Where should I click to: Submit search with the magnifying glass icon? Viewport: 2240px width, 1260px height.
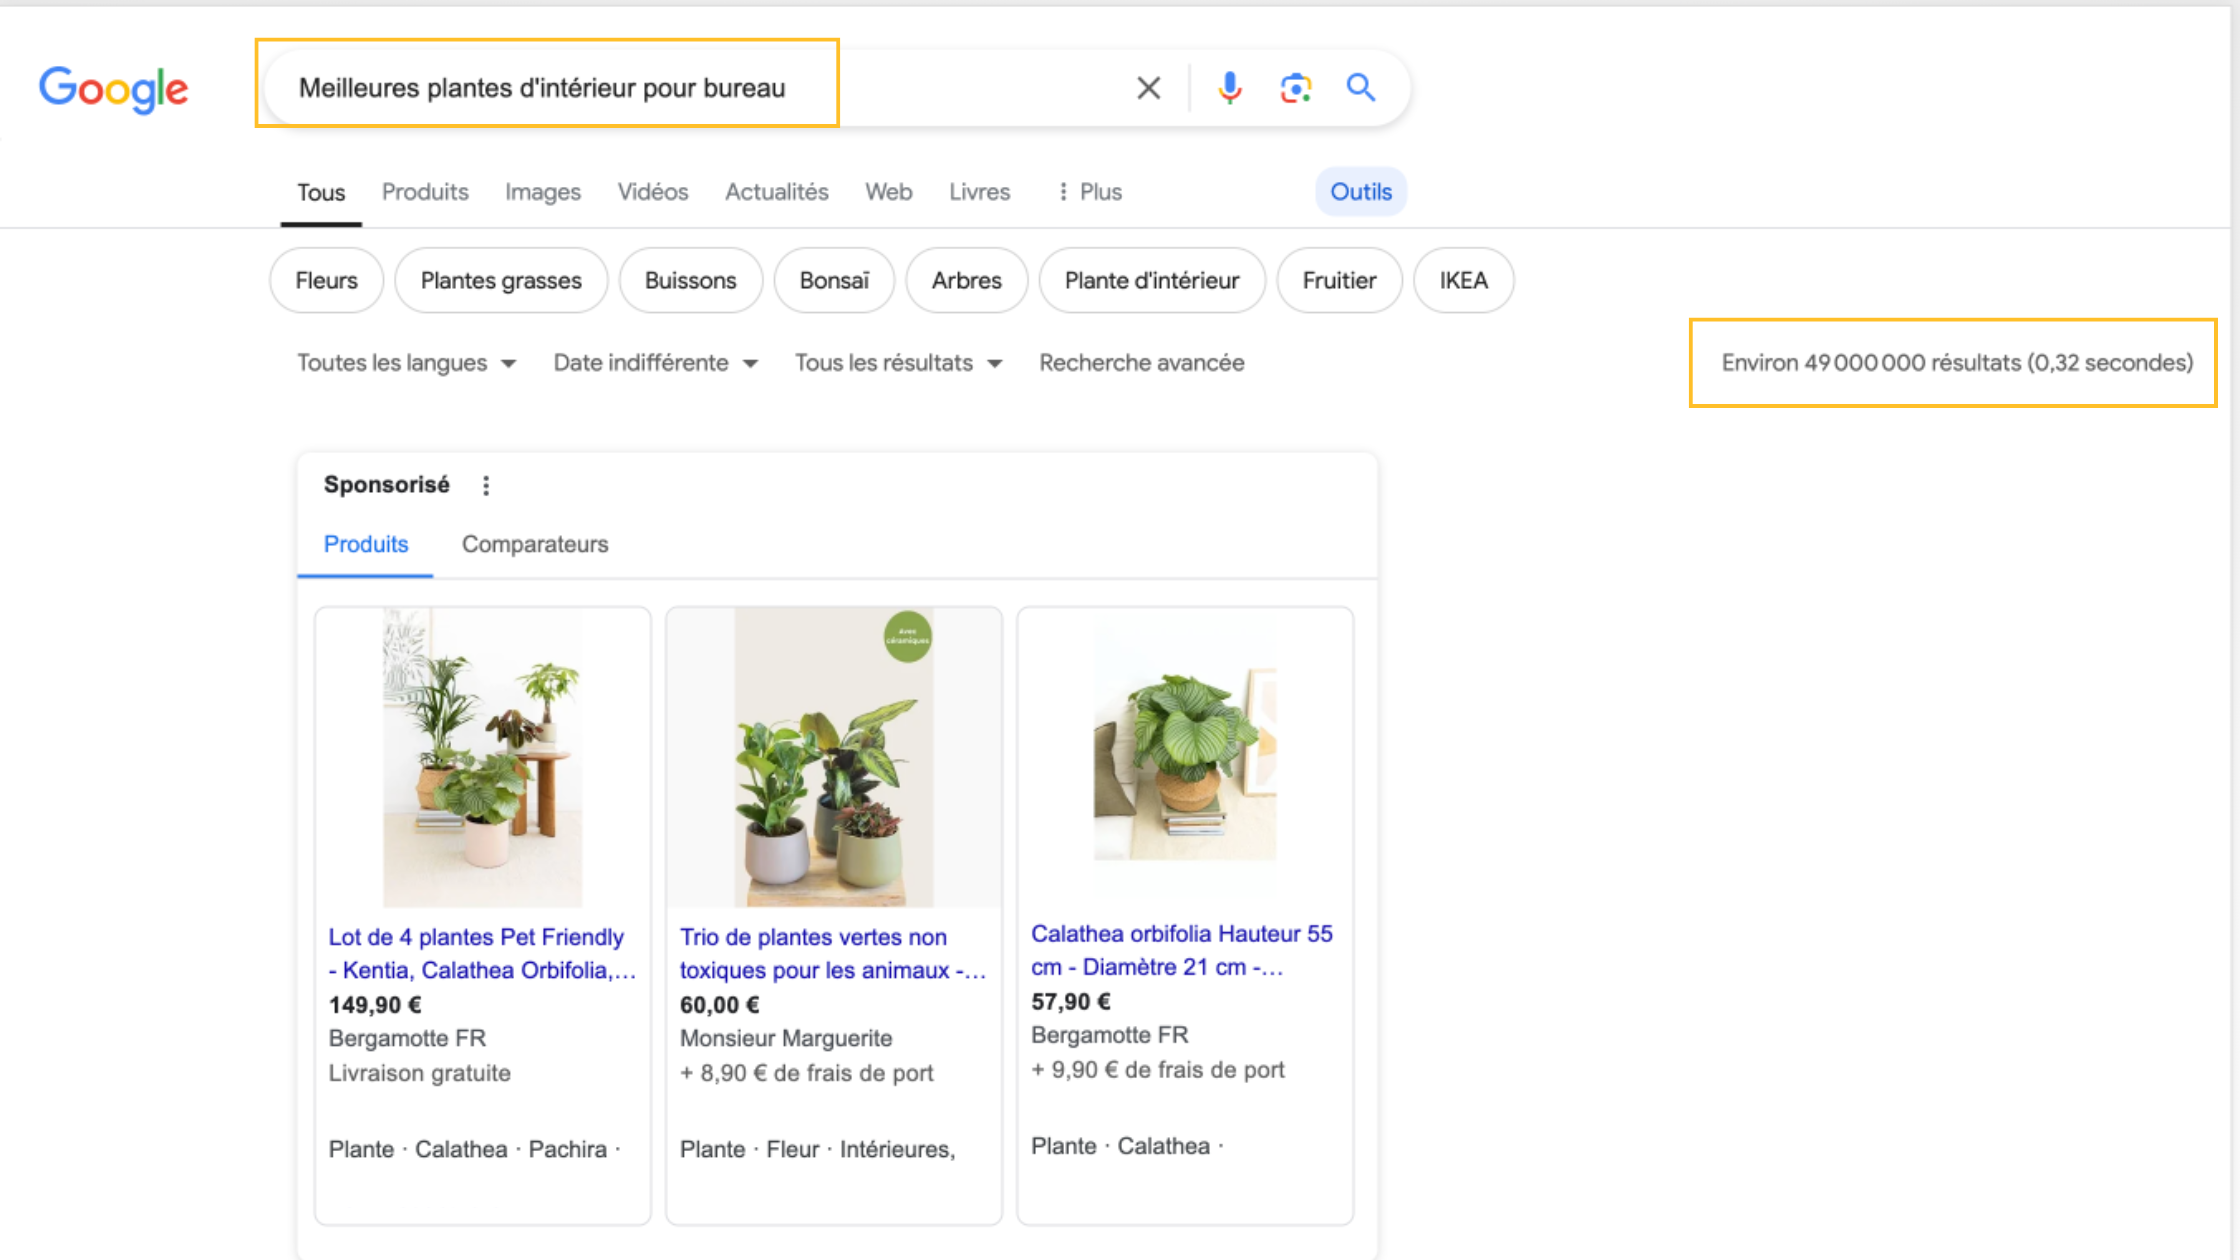click(x=1360, y=88)
